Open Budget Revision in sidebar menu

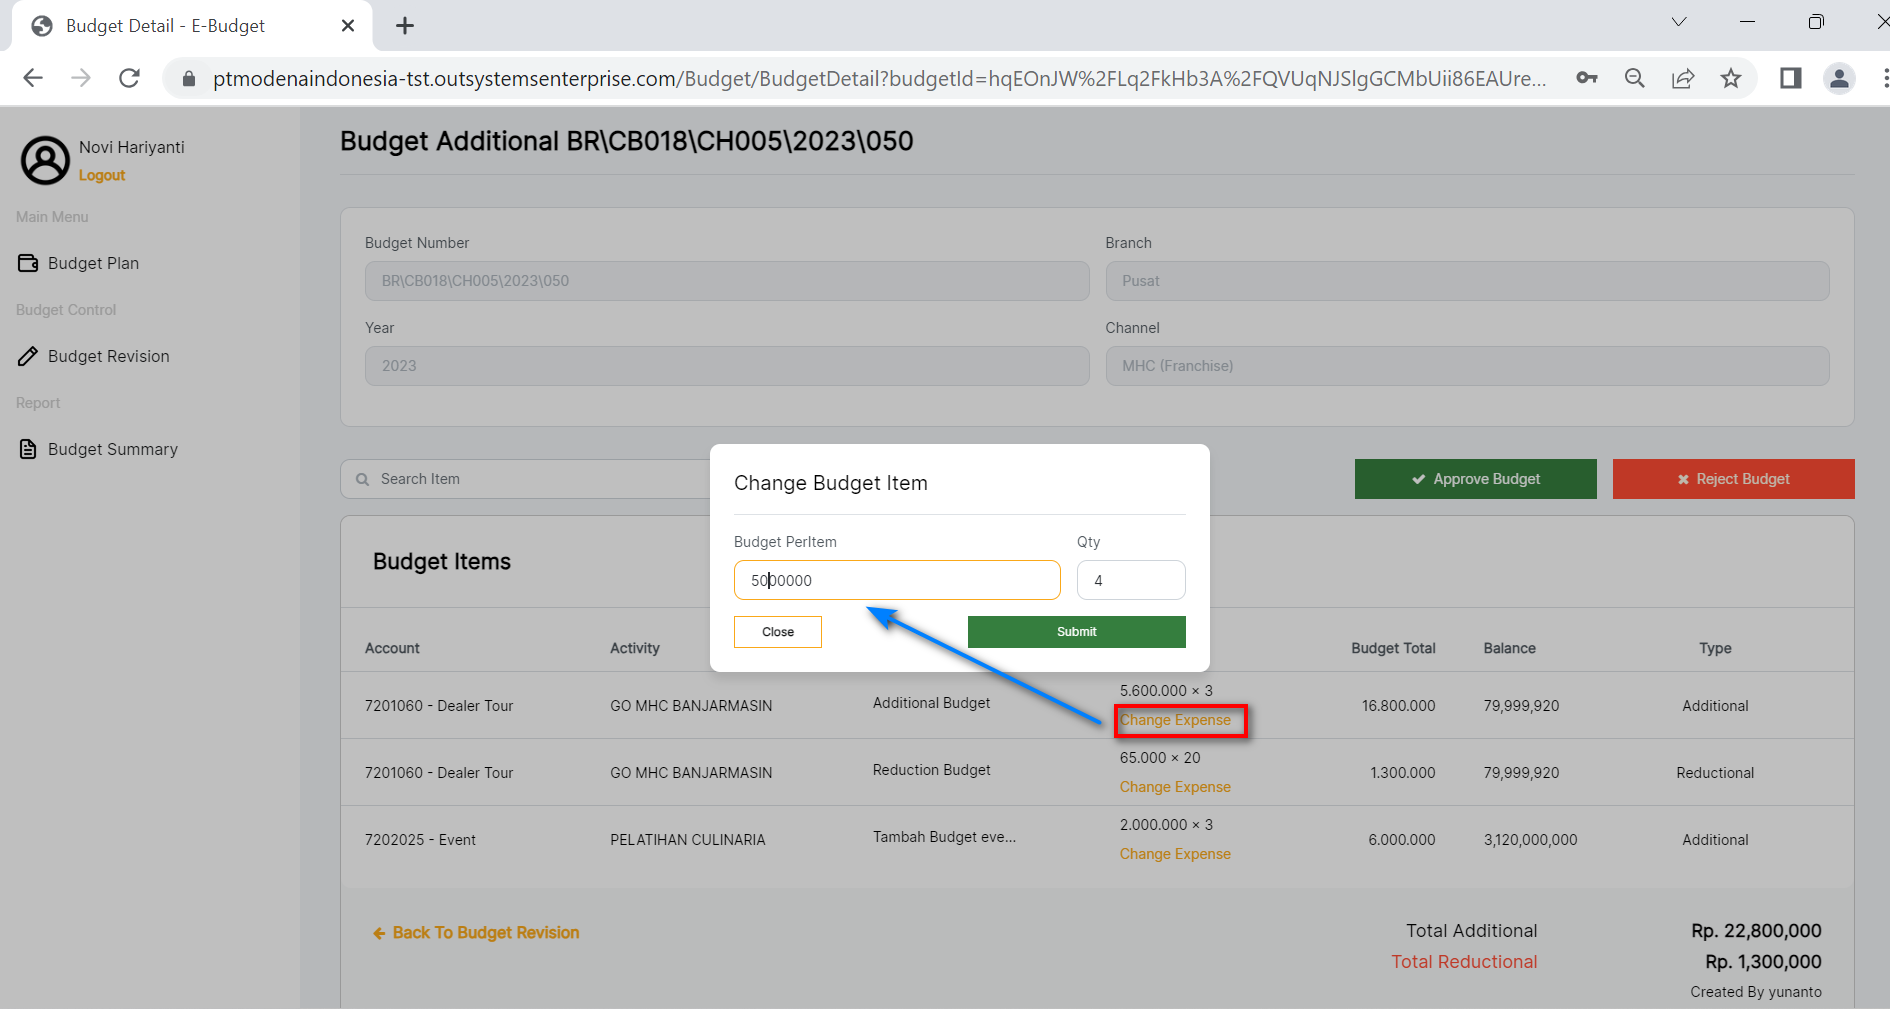[x=108, y=356]
